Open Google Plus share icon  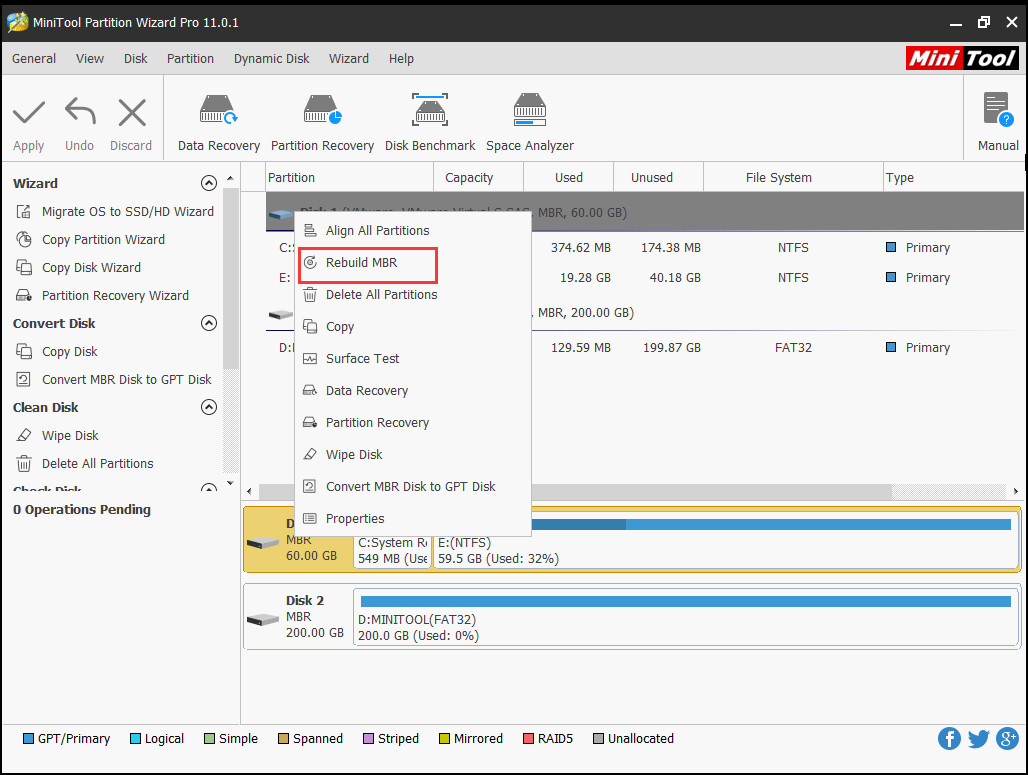1007,738
